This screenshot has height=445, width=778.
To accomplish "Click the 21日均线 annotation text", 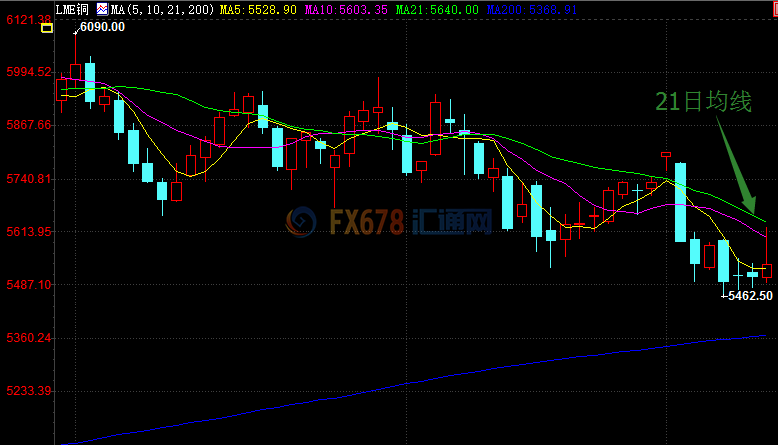I will (x=703, y=101).
